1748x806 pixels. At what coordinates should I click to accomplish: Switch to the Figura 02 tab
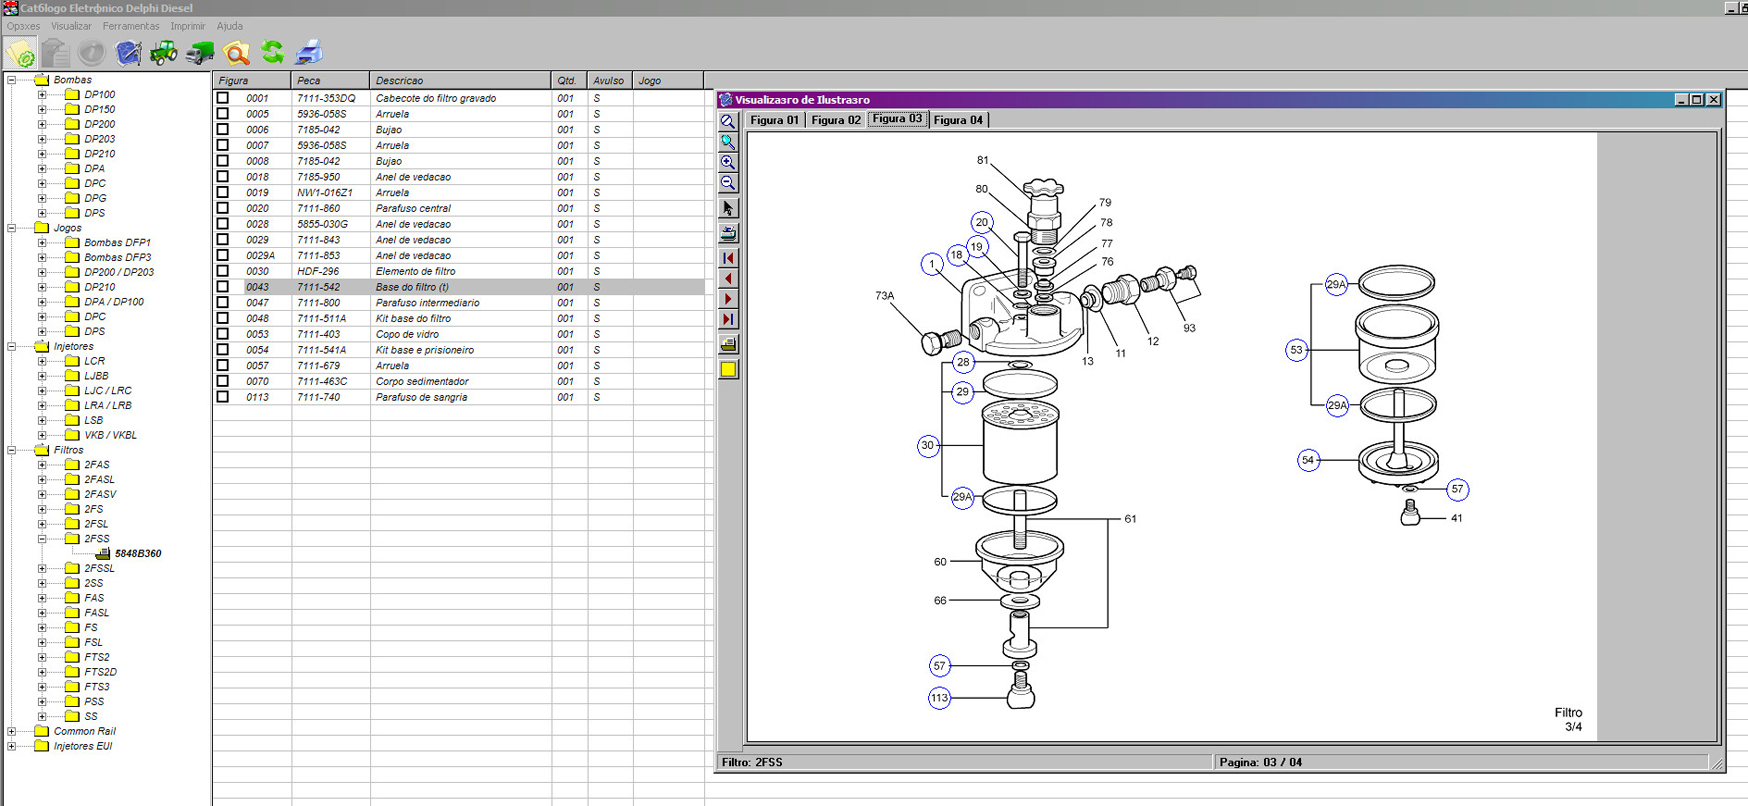[x=835, y=120]
